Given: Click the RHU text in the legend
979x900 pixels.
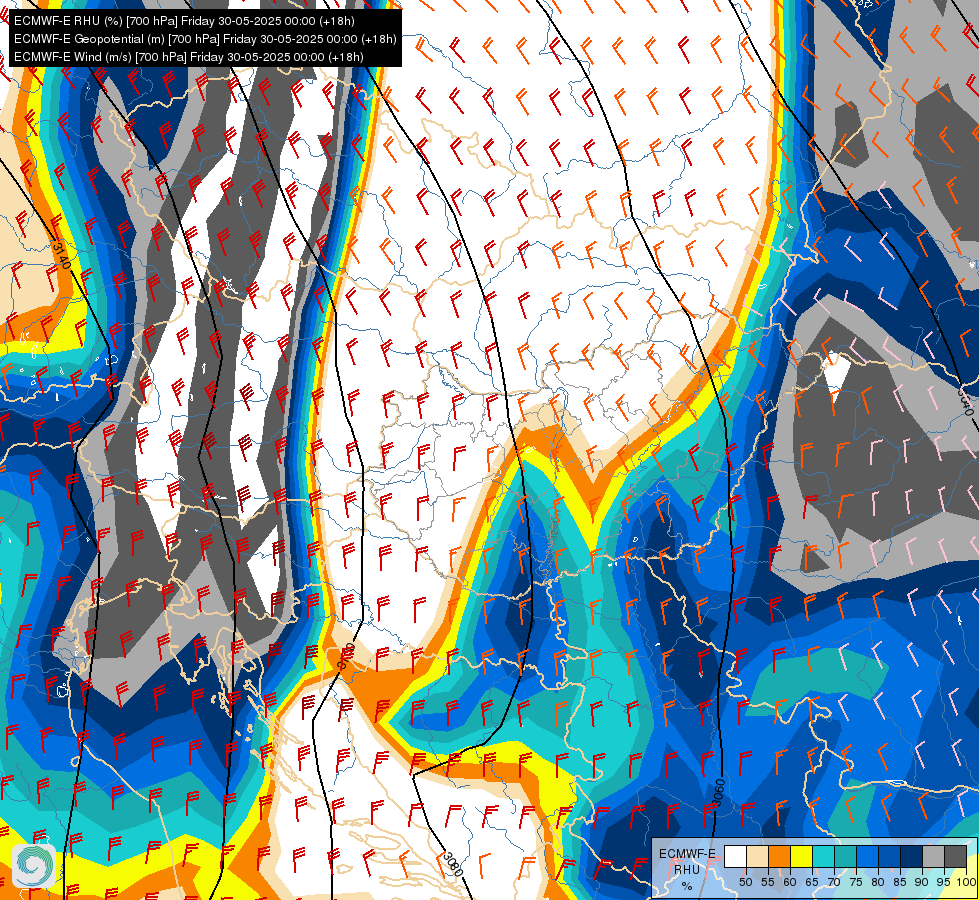Looking at the screenshot, I should coord(687,870).
